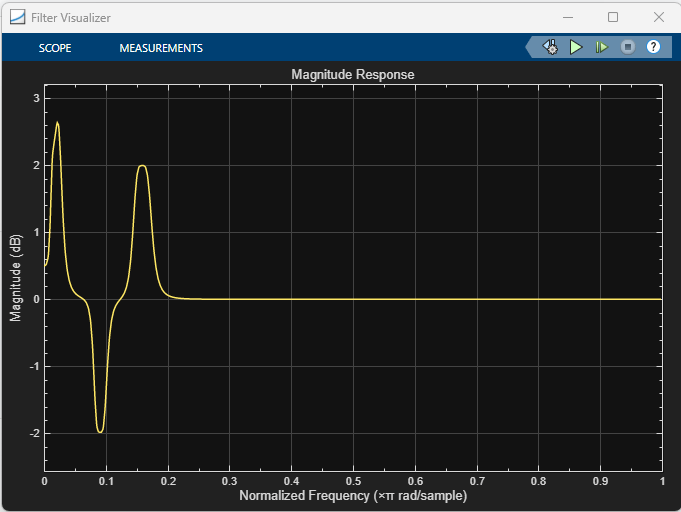Click the Filter Visualizer window title text

point(71,18)
